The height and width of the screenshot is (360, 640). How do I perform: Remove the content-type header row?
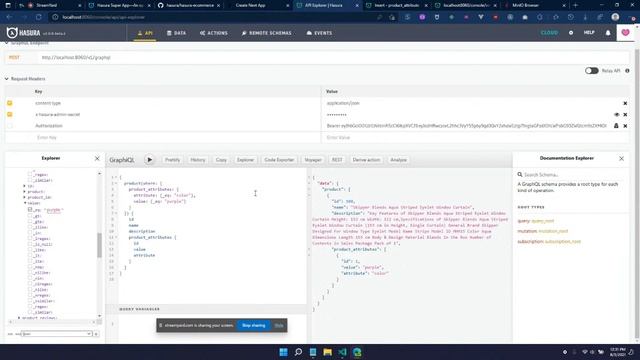tap(625, 103)
